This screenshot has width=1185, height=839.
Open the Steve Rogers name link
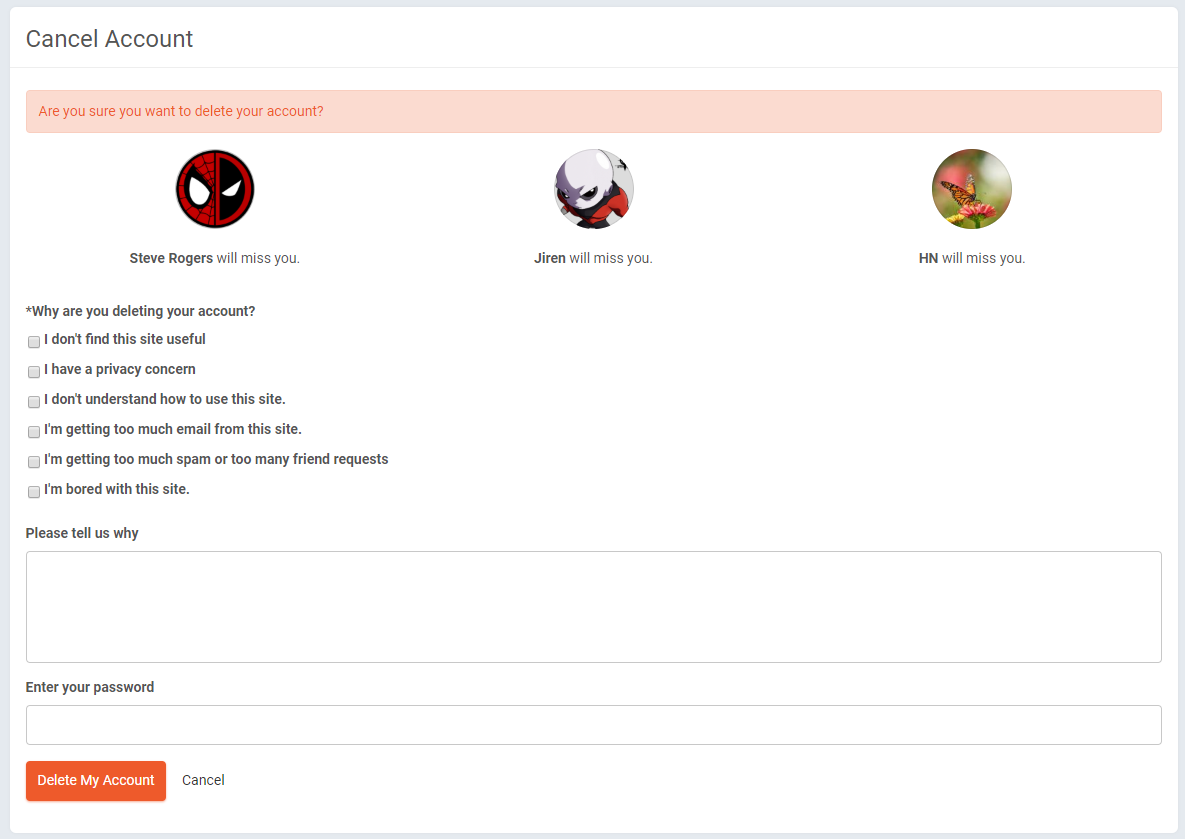coord(171,258)
